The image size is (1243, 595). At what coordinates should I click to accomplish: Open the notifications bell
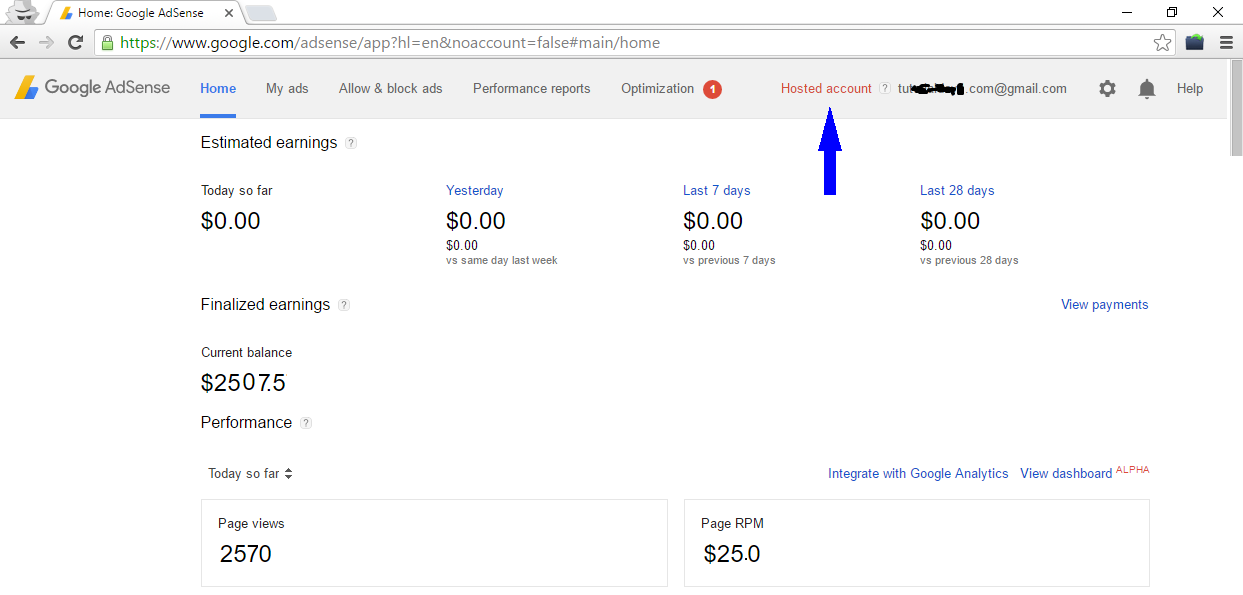point(1147,89)
